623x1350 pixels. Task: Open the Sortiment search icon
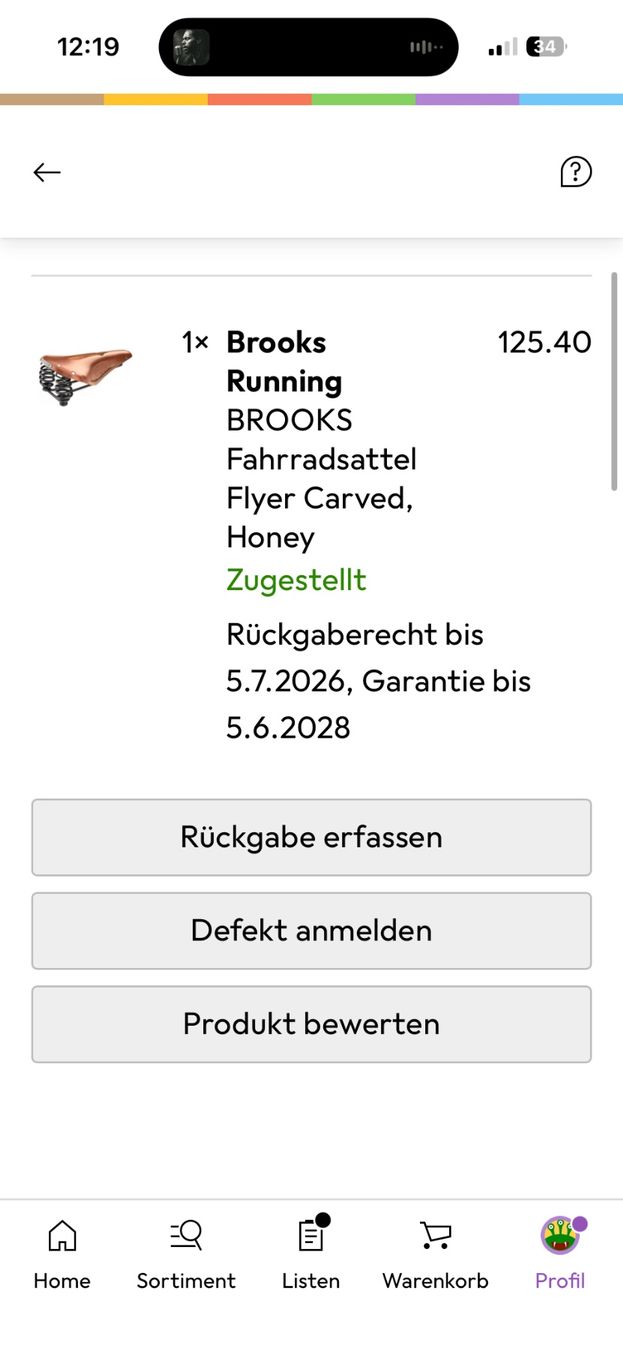[x=186, y=1235]
